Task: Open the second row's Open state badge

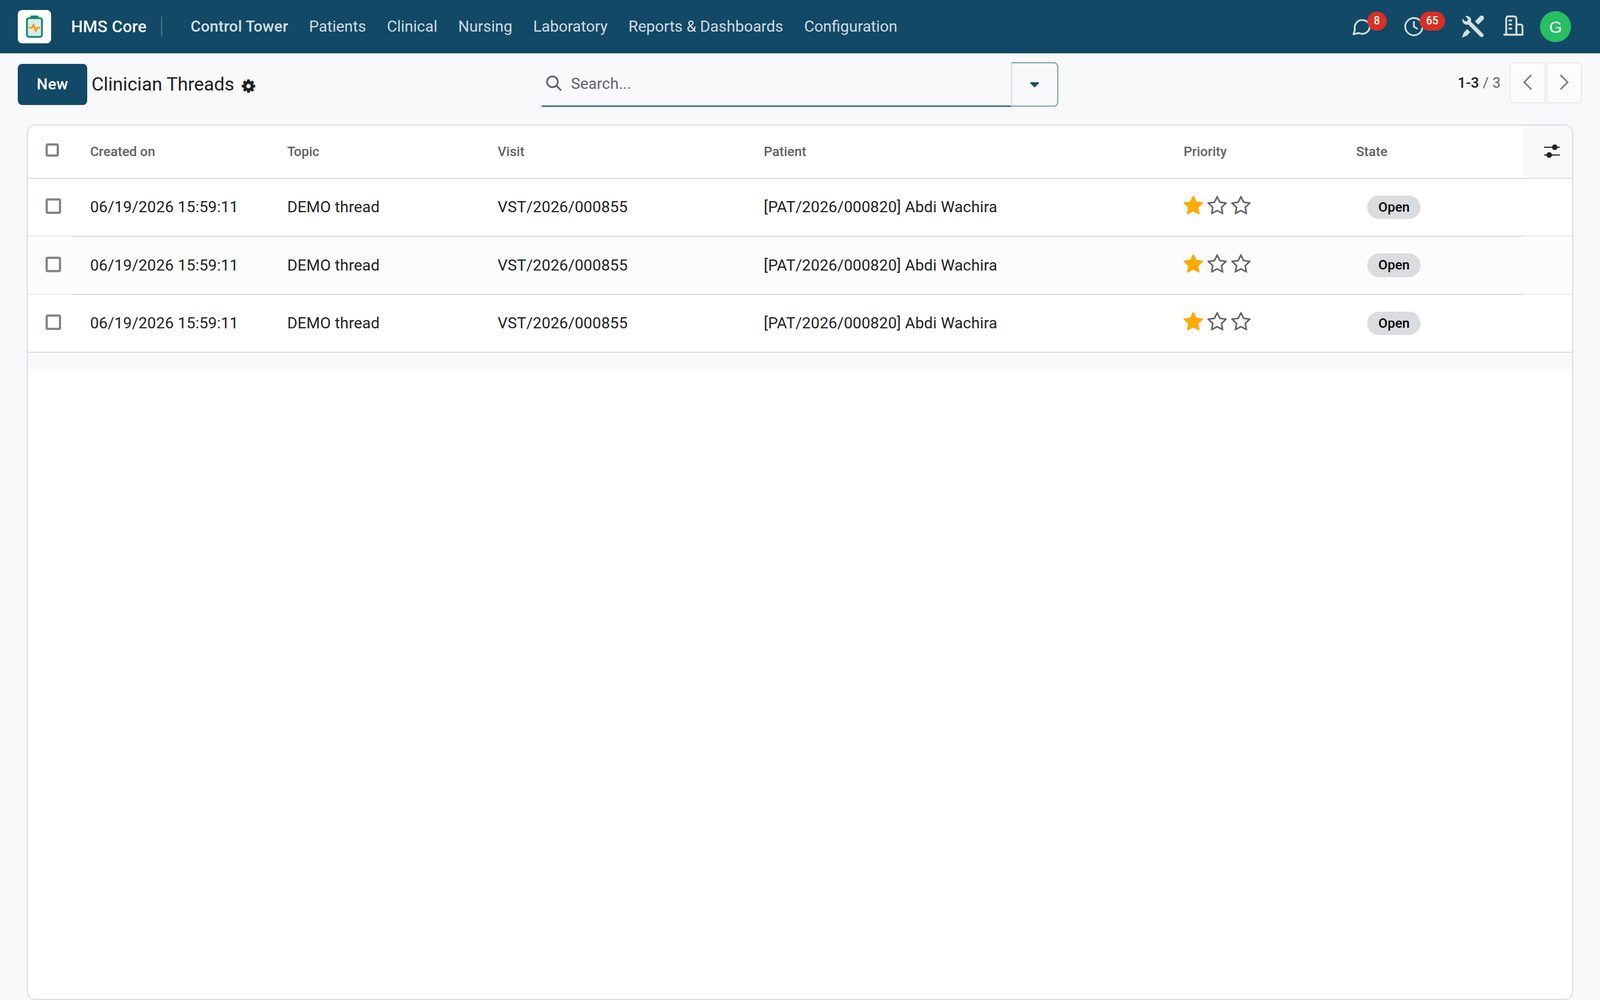Action: pyautogui.click(x=1393, y=265)
